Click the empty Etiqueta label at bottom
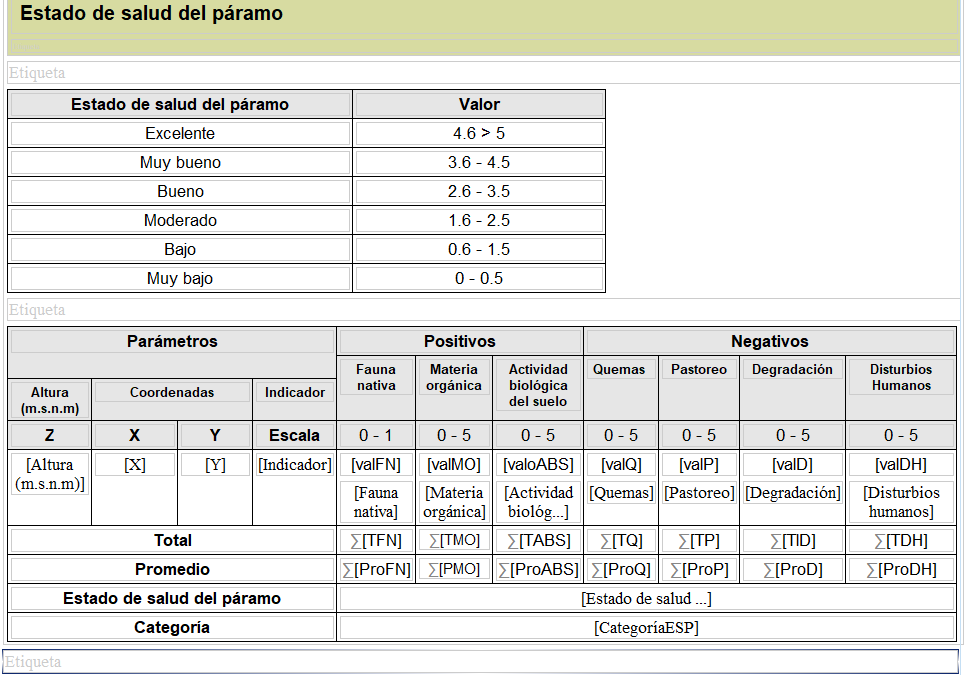 tap(480, 662)
